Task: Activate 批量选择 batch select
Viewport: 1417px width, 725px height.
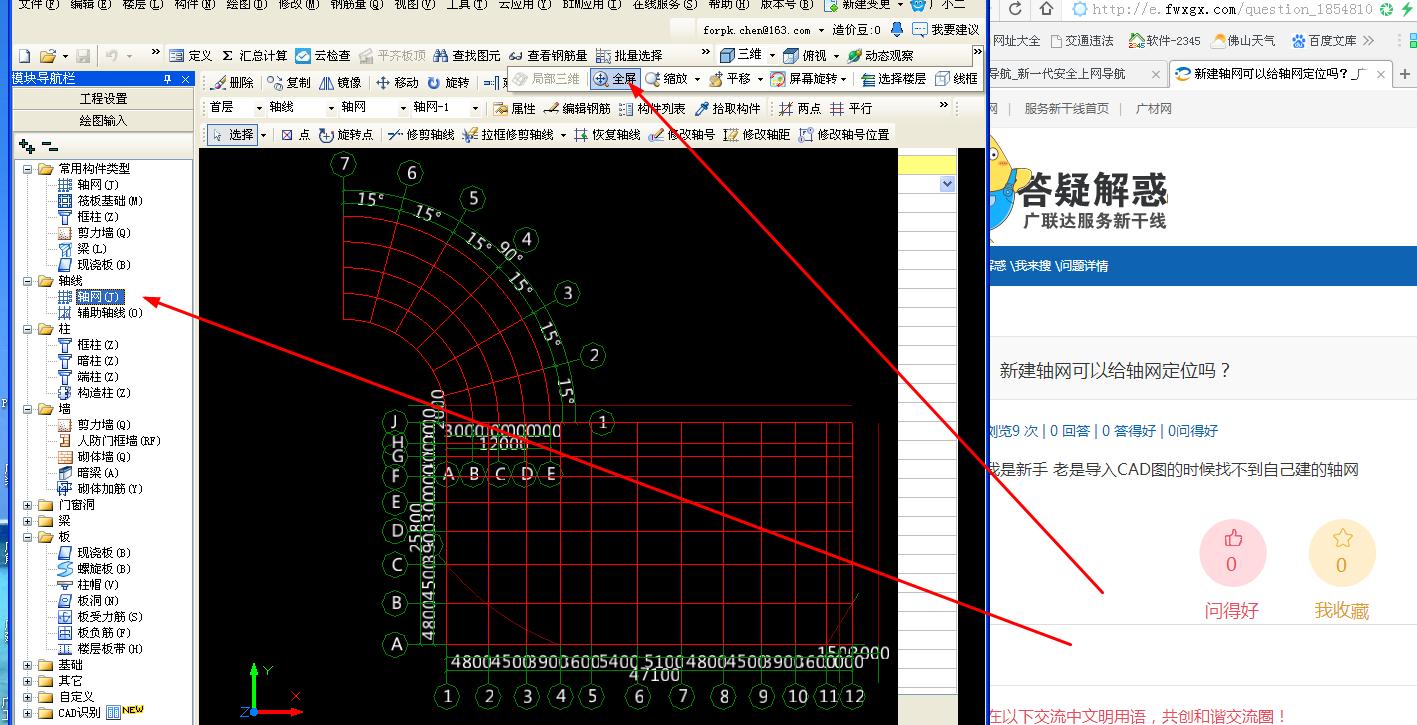Action: click(x=628, y=56)
